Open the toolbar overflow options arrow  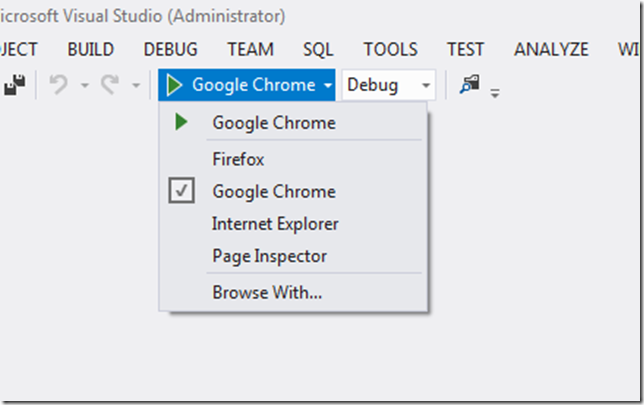coord(494,92)
